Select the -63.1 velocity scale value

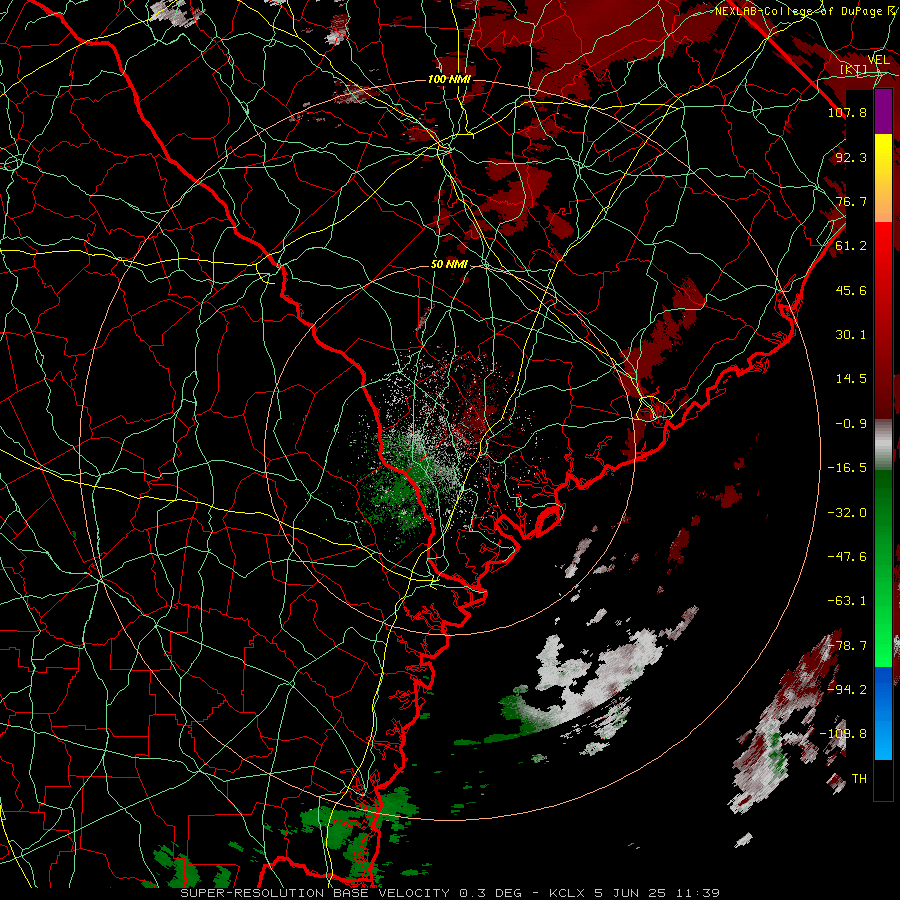point(847,601)
